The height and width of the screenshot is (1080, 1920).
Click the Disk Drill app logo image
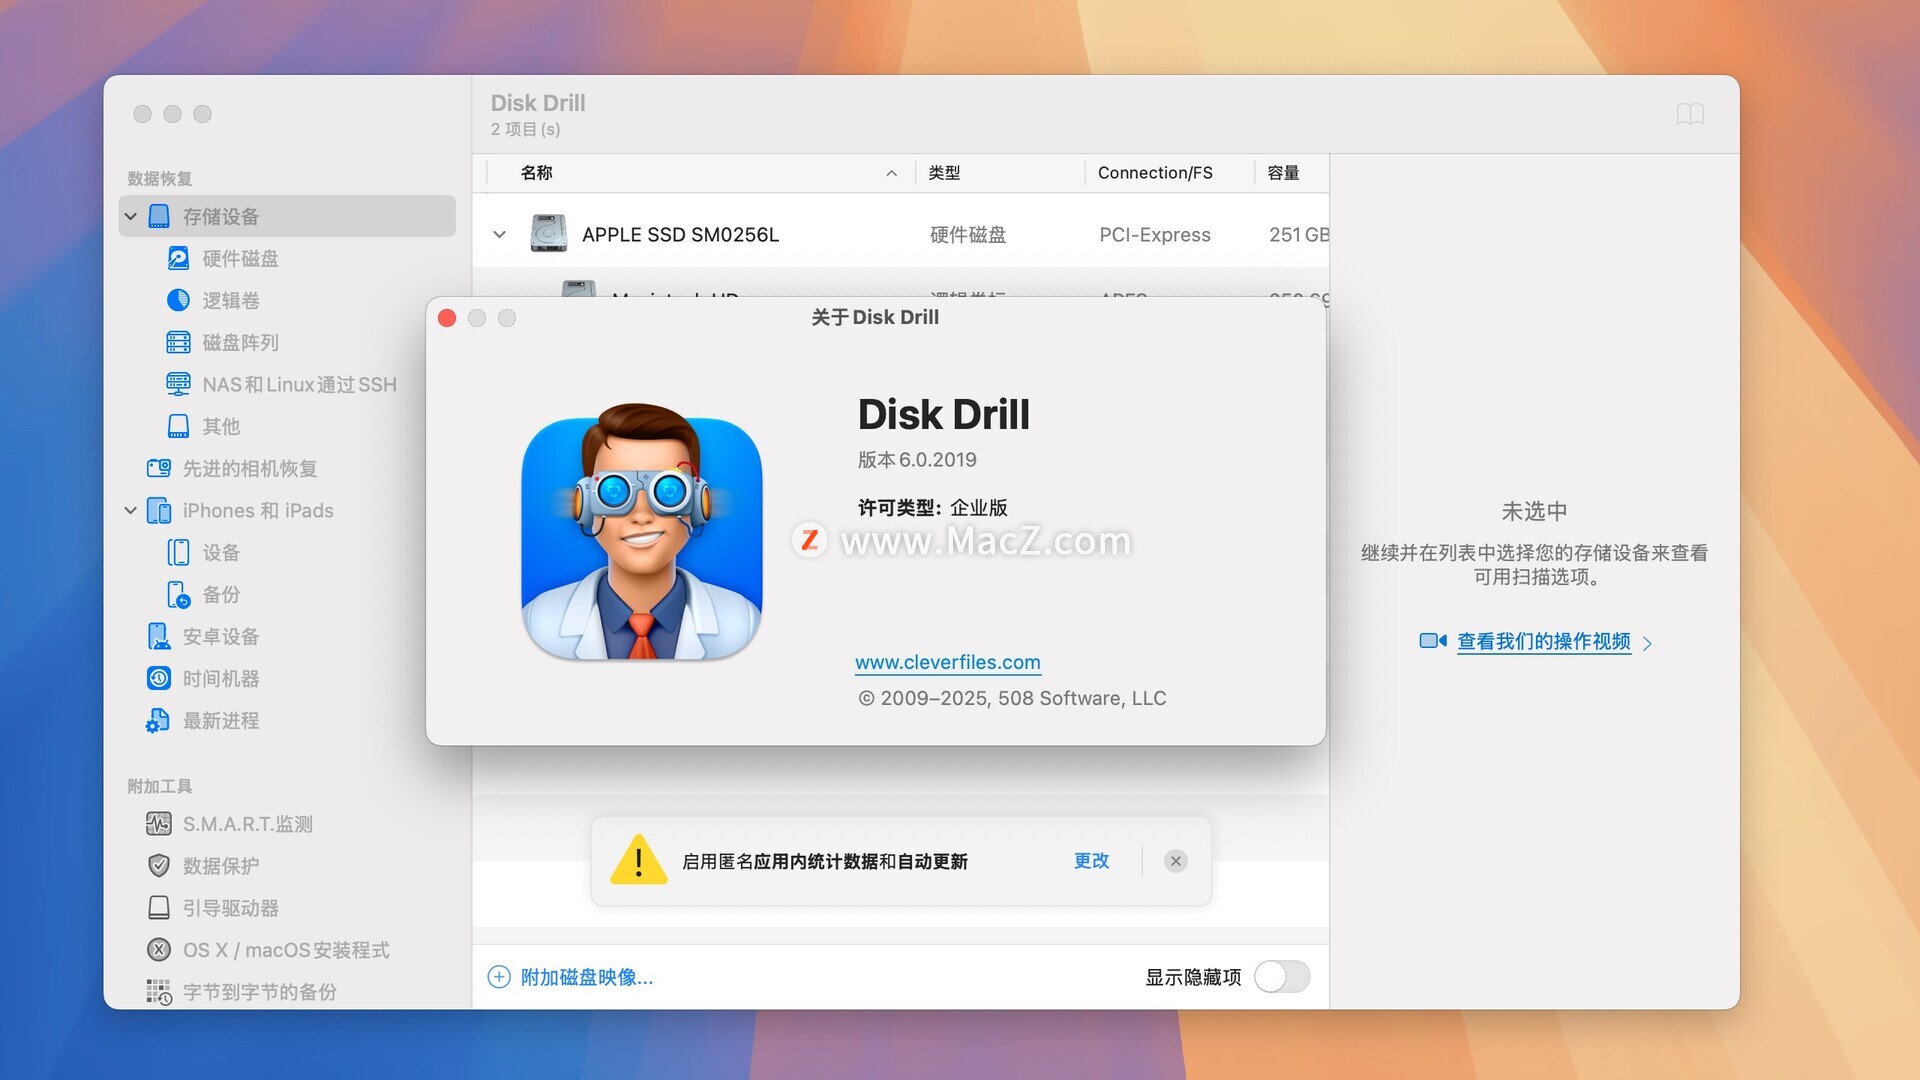click(642, 532)
